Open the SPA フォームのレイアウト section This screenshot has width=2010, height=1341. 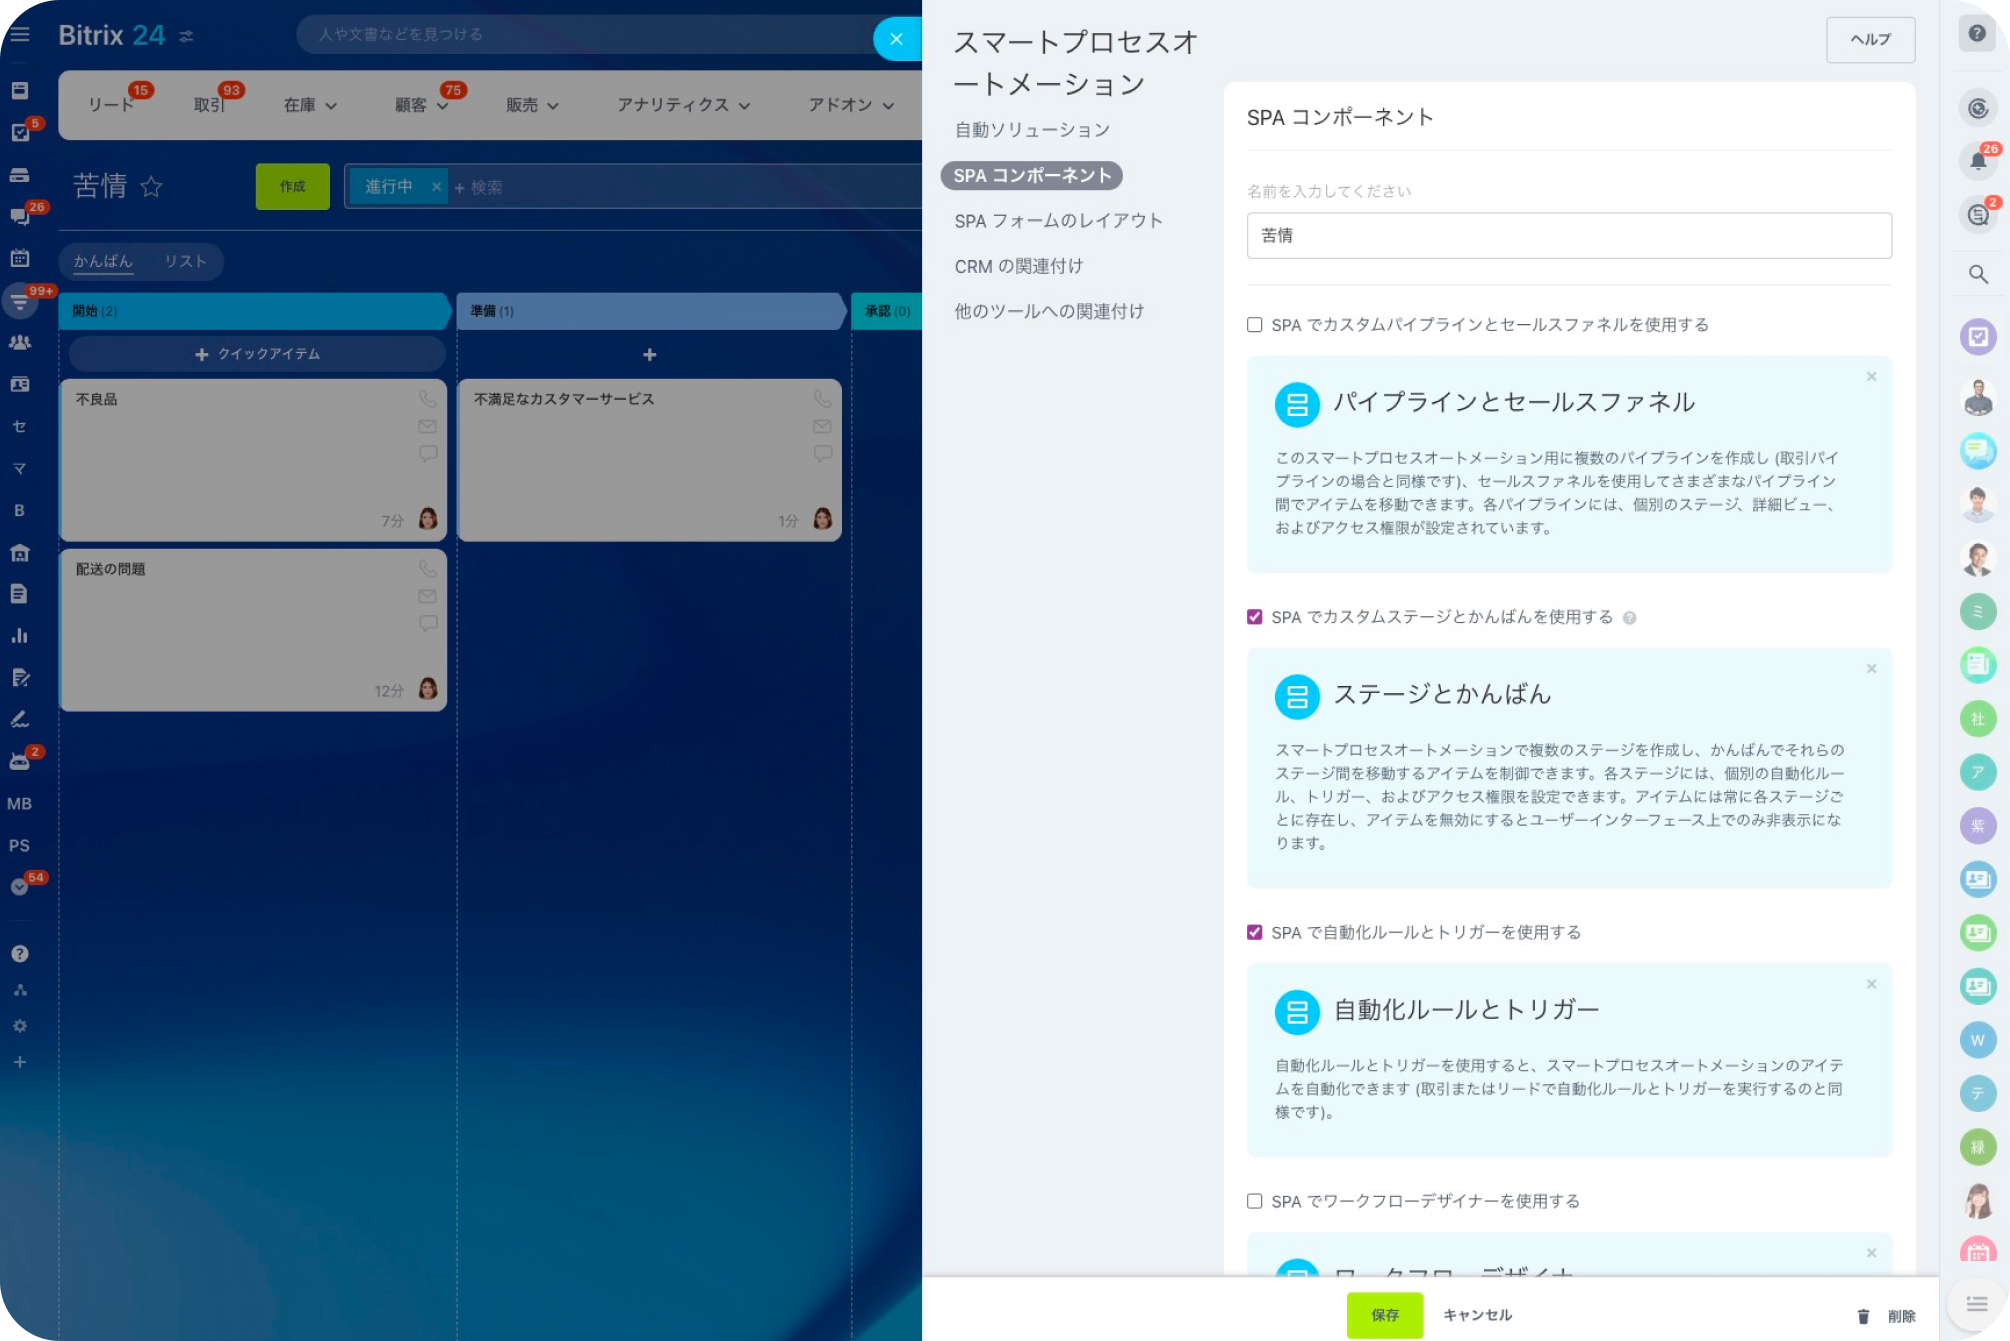(x=1058, y=221)
